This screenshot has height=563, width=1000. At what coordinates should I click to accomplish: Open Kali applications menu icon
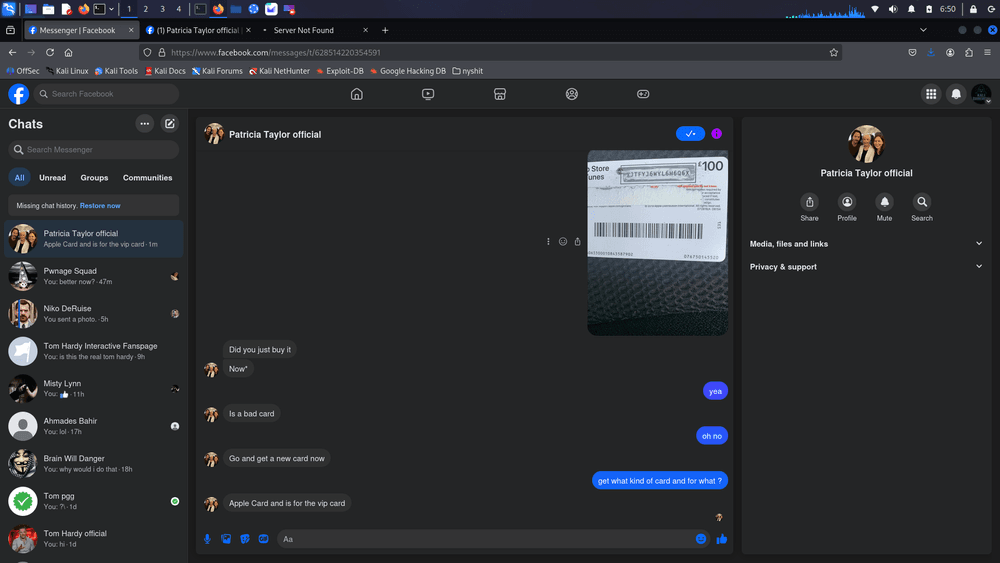tap(9, 9)
